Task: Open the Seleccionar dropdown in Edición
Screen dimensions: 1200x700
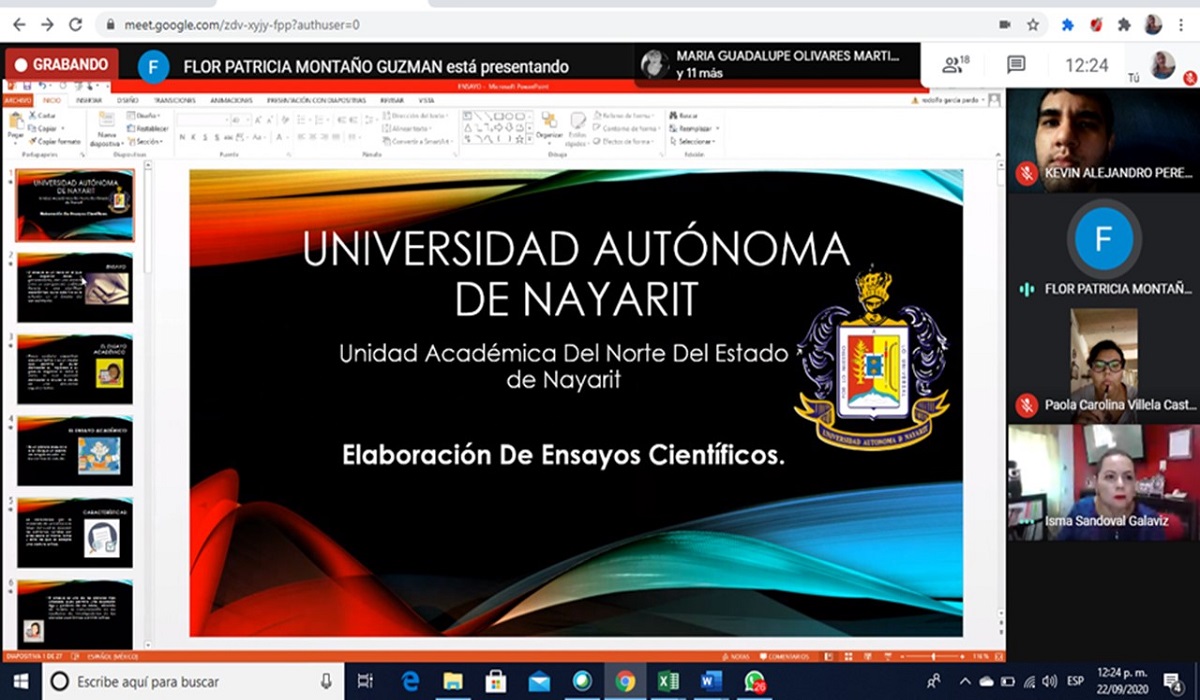Action: tap(694, 141)
